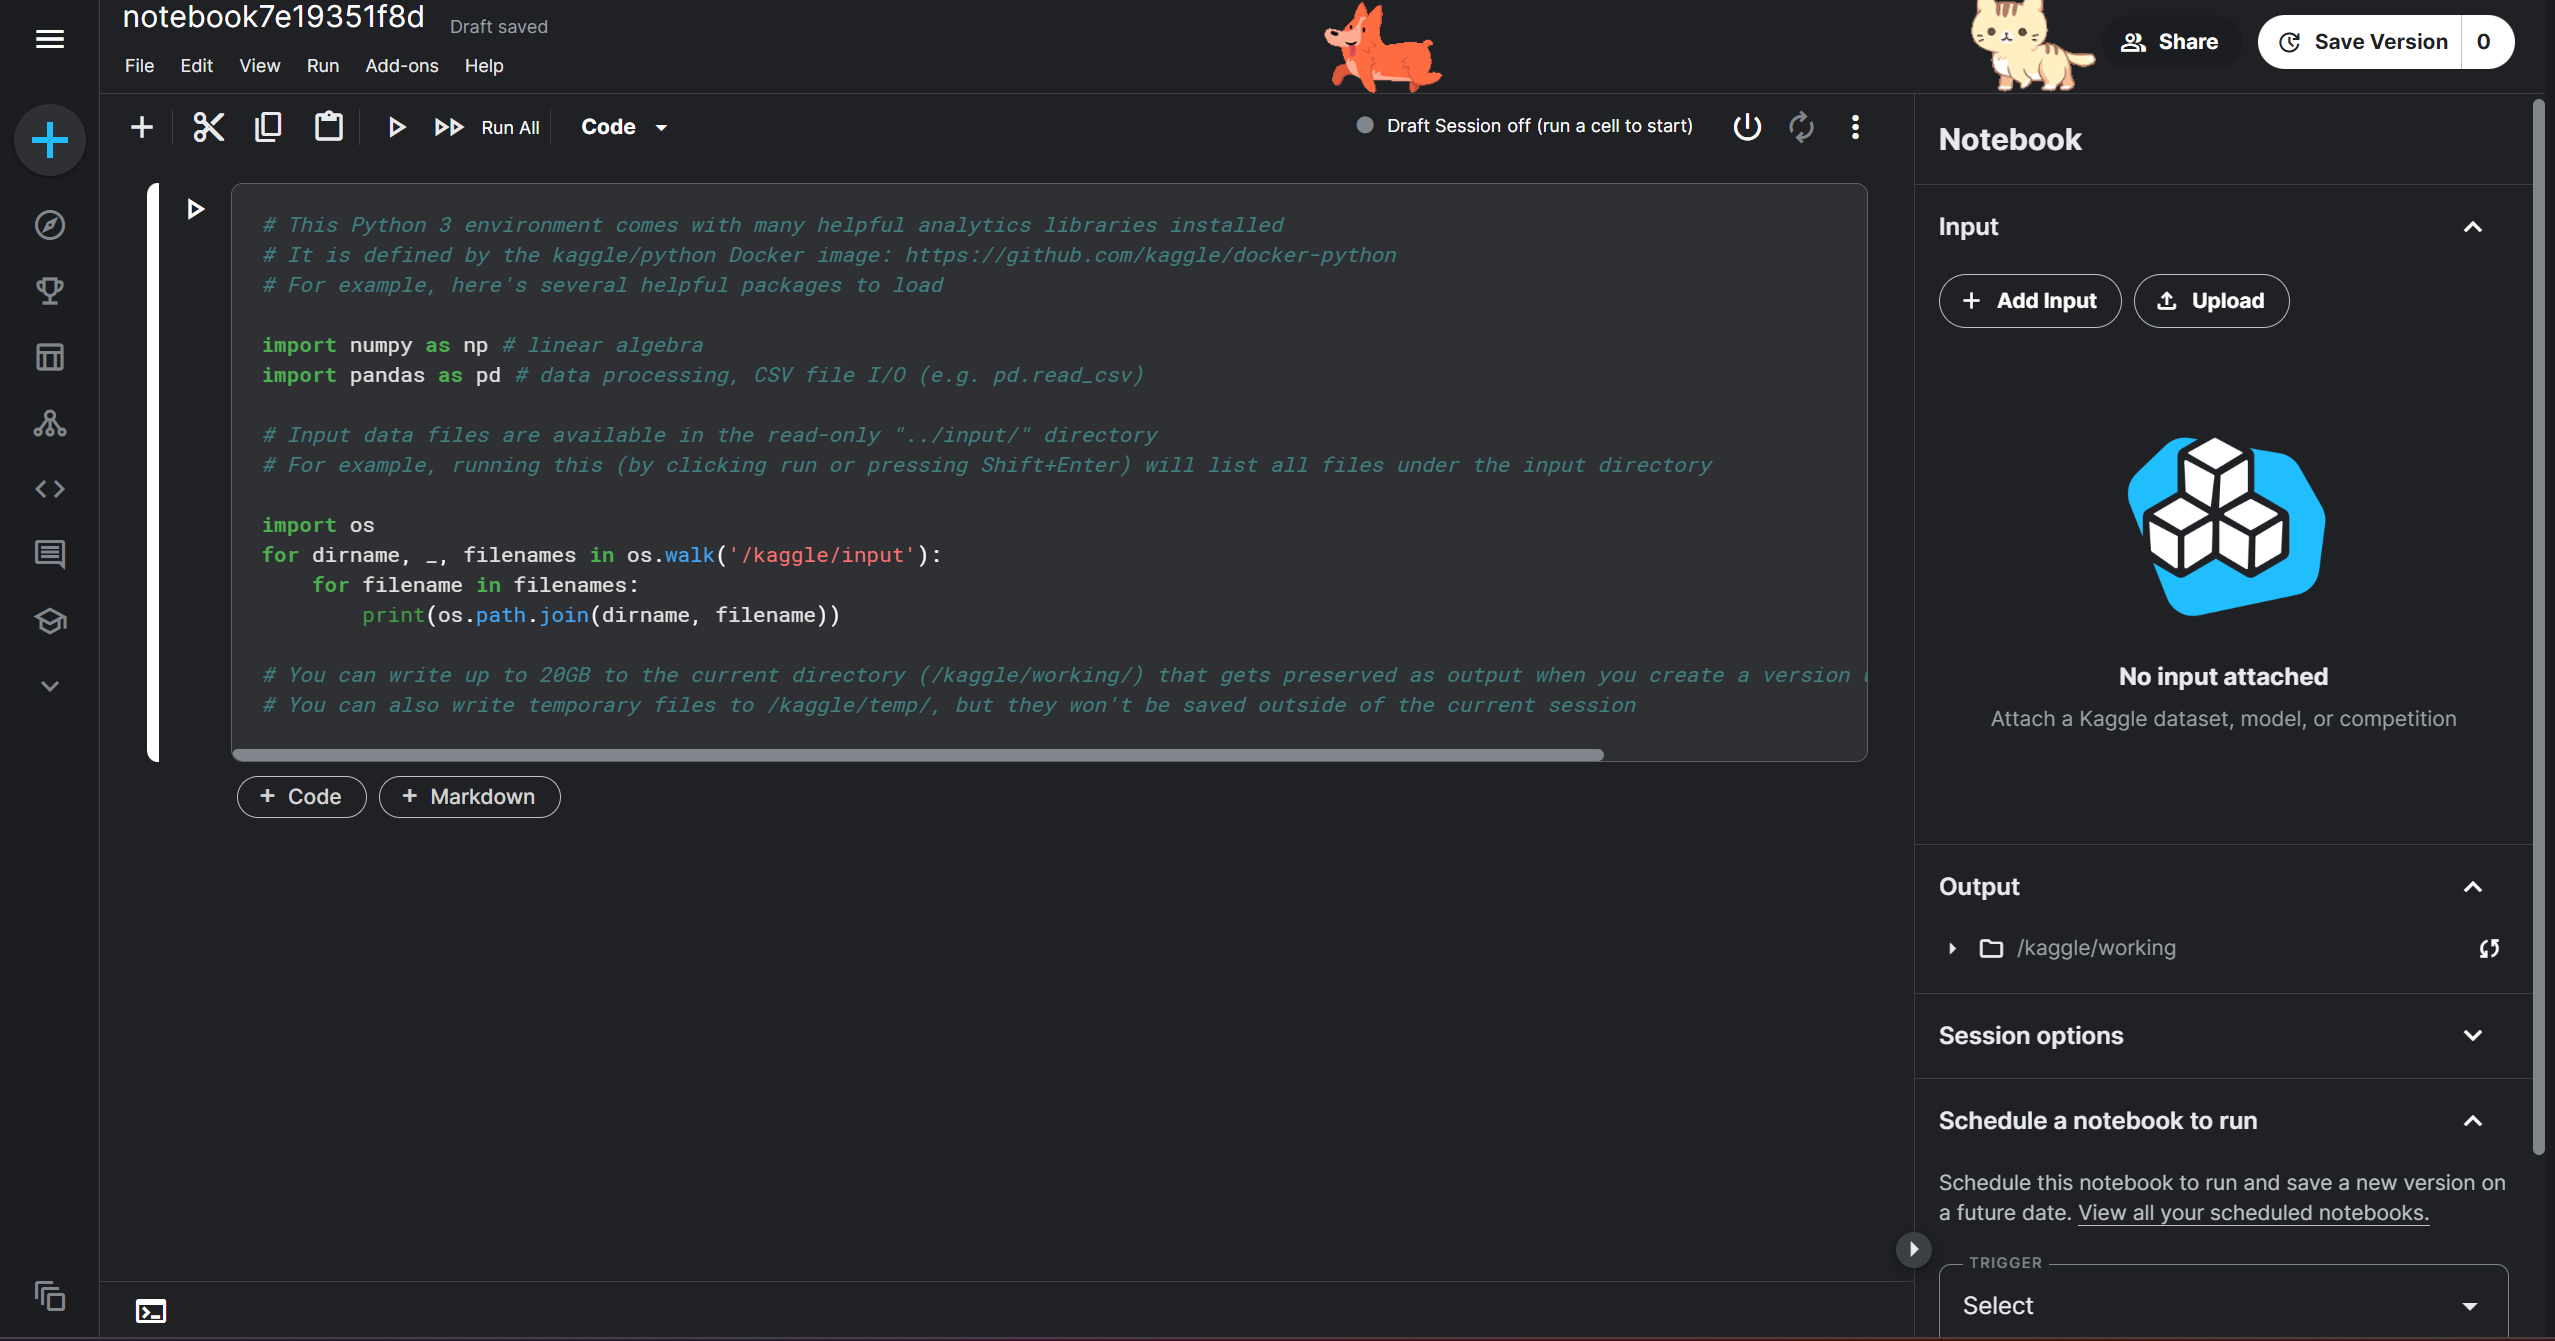Viewport: 2555px width, 1341px height.
Task: Open the Competitions trophy icon in the sidebar
Action: tap(49, 291)
